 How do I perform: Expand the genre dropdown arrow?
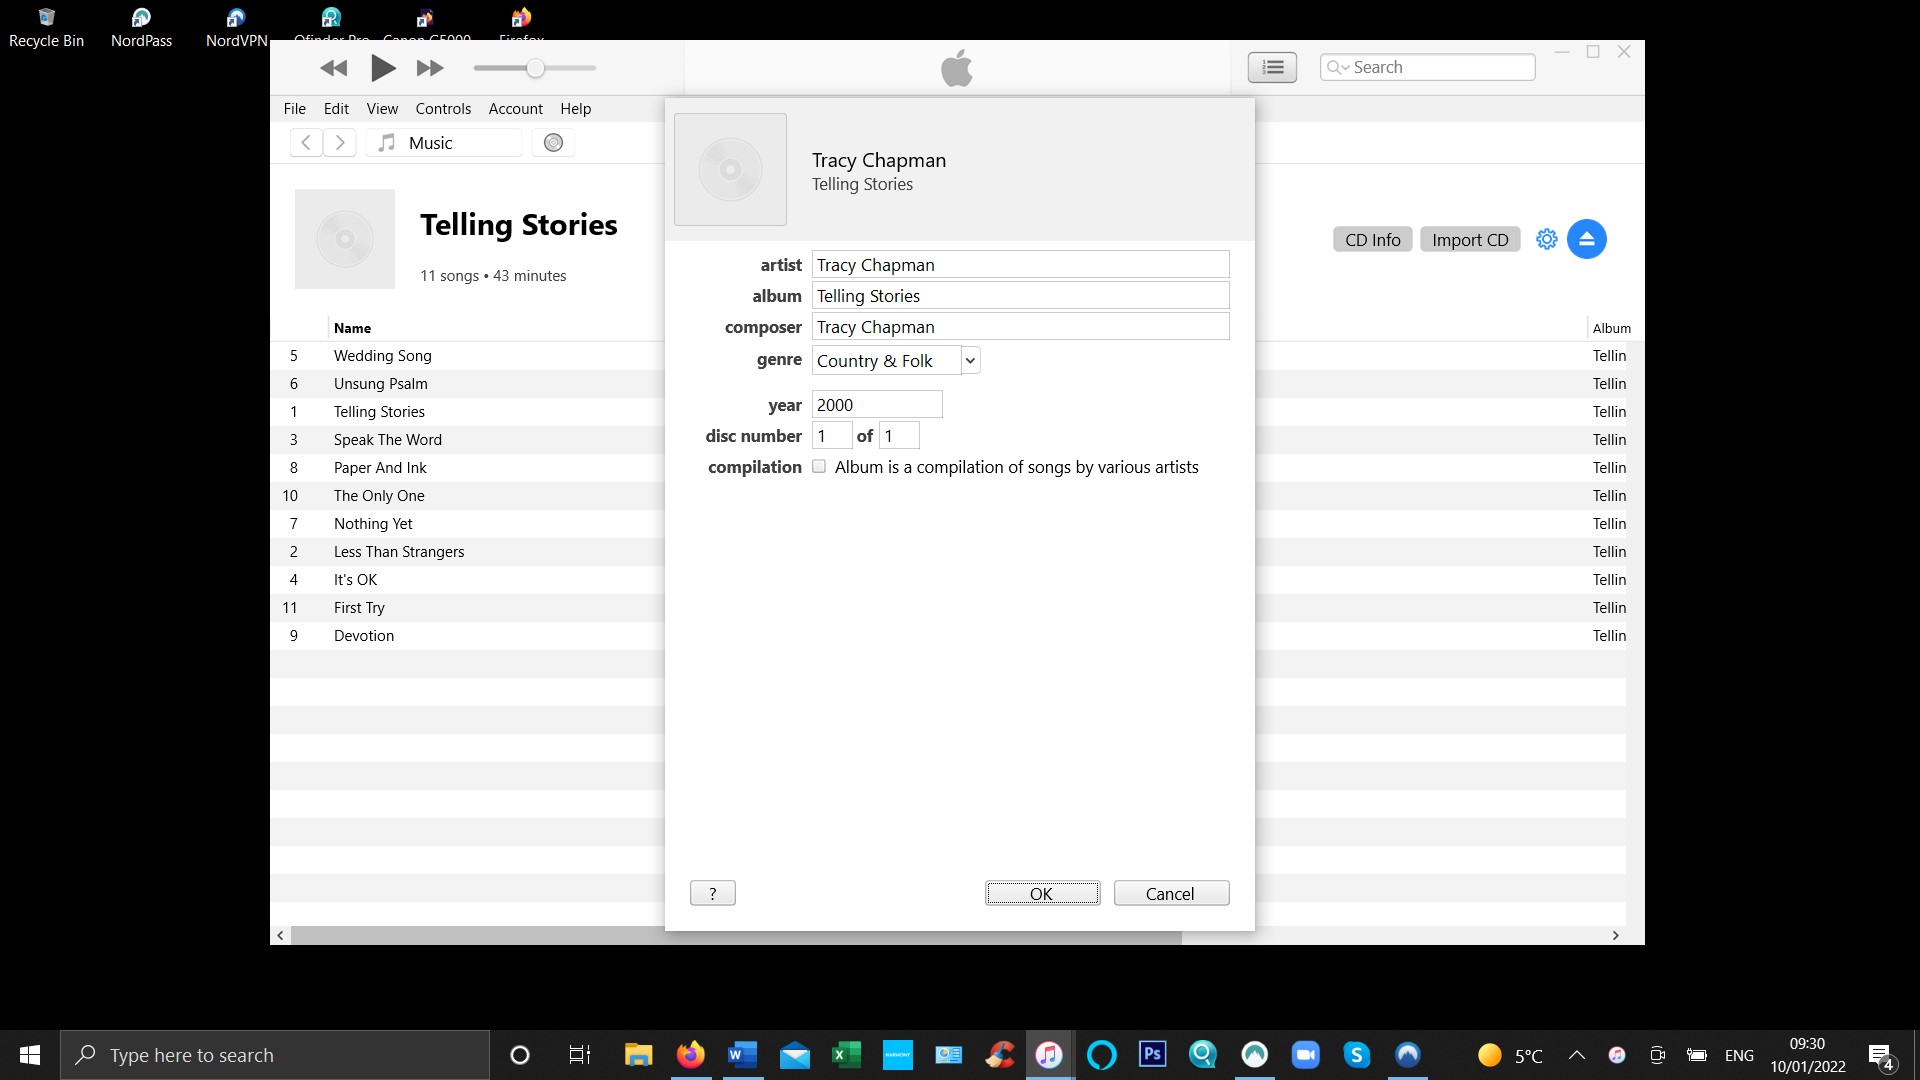(x=970, y=361)
